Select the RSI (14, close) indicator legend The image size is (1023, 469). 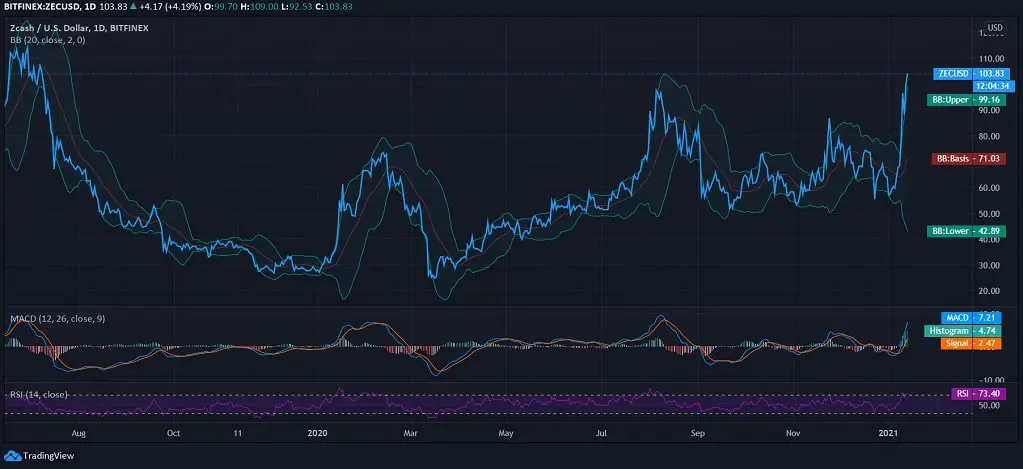pos(39,394)
